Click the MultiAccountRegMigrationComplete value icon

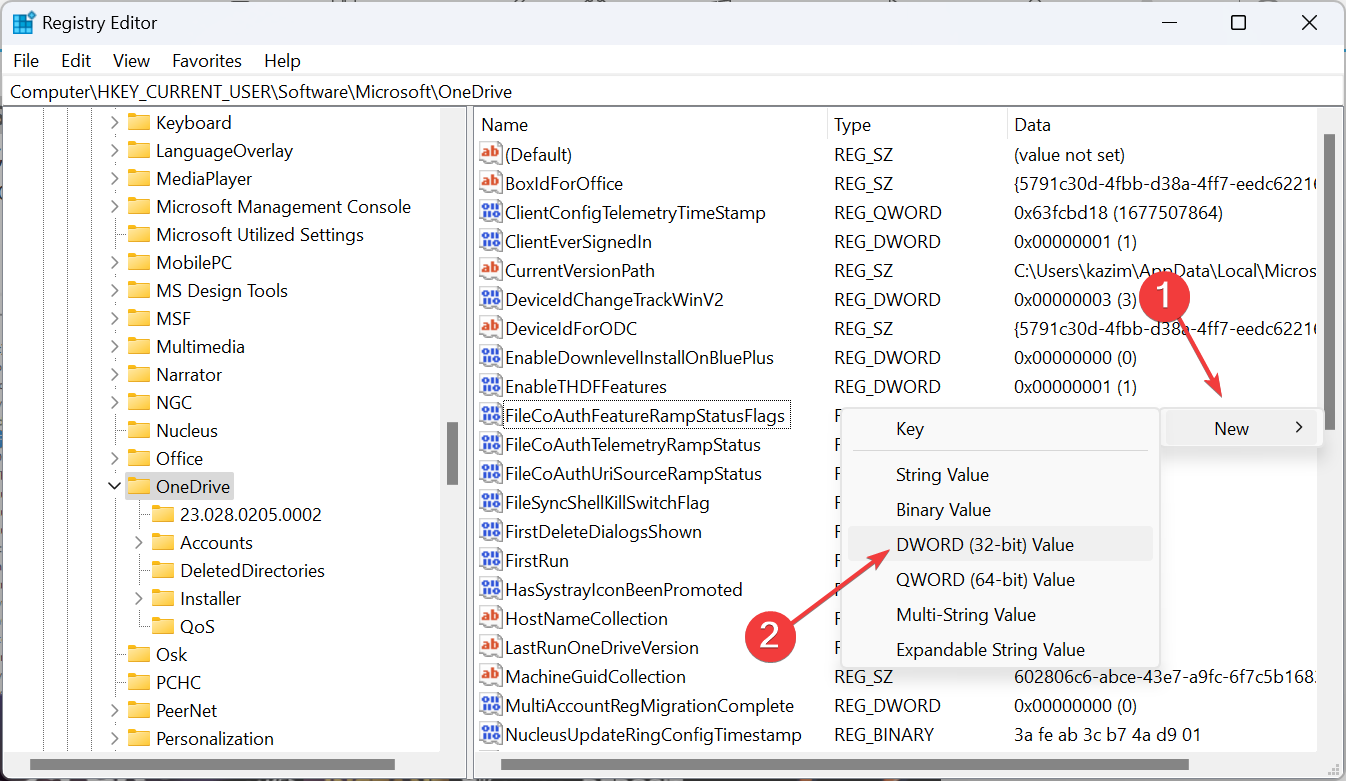(490, 705)
